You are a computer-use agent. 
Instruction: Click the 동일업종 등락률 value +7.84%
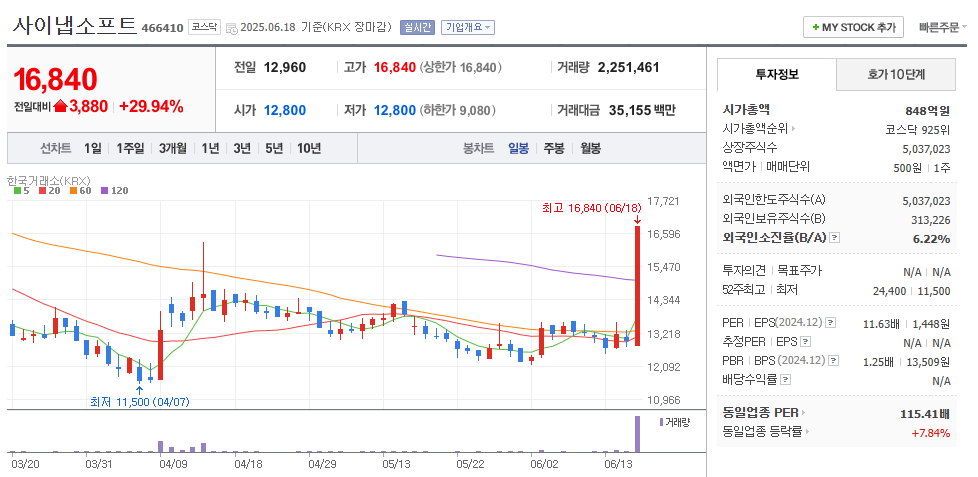pyautogui.click(x=931, y=432)
